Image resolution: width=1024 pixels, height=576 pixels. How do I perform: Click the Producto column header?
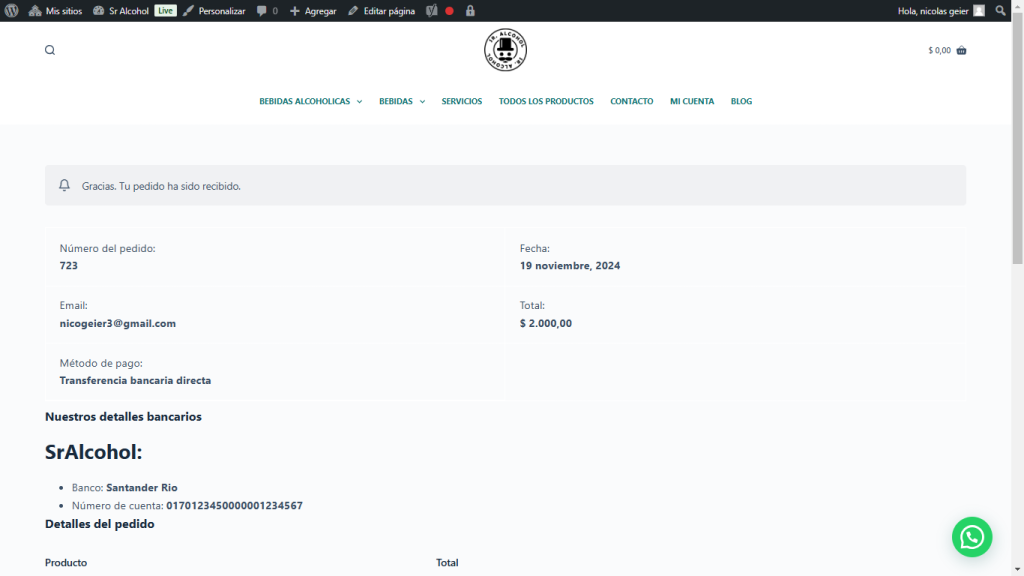(x=66, y=562)
